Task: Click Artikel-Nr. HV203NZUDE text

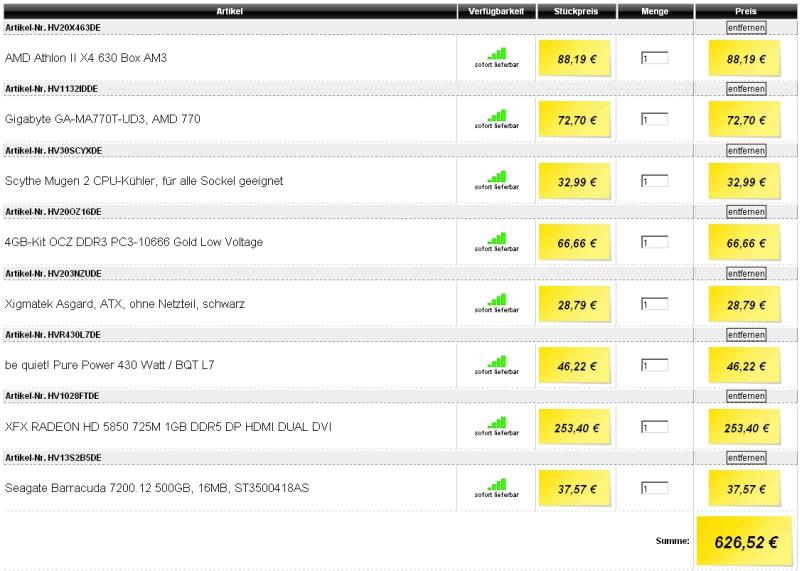Action: click(53, 274)
